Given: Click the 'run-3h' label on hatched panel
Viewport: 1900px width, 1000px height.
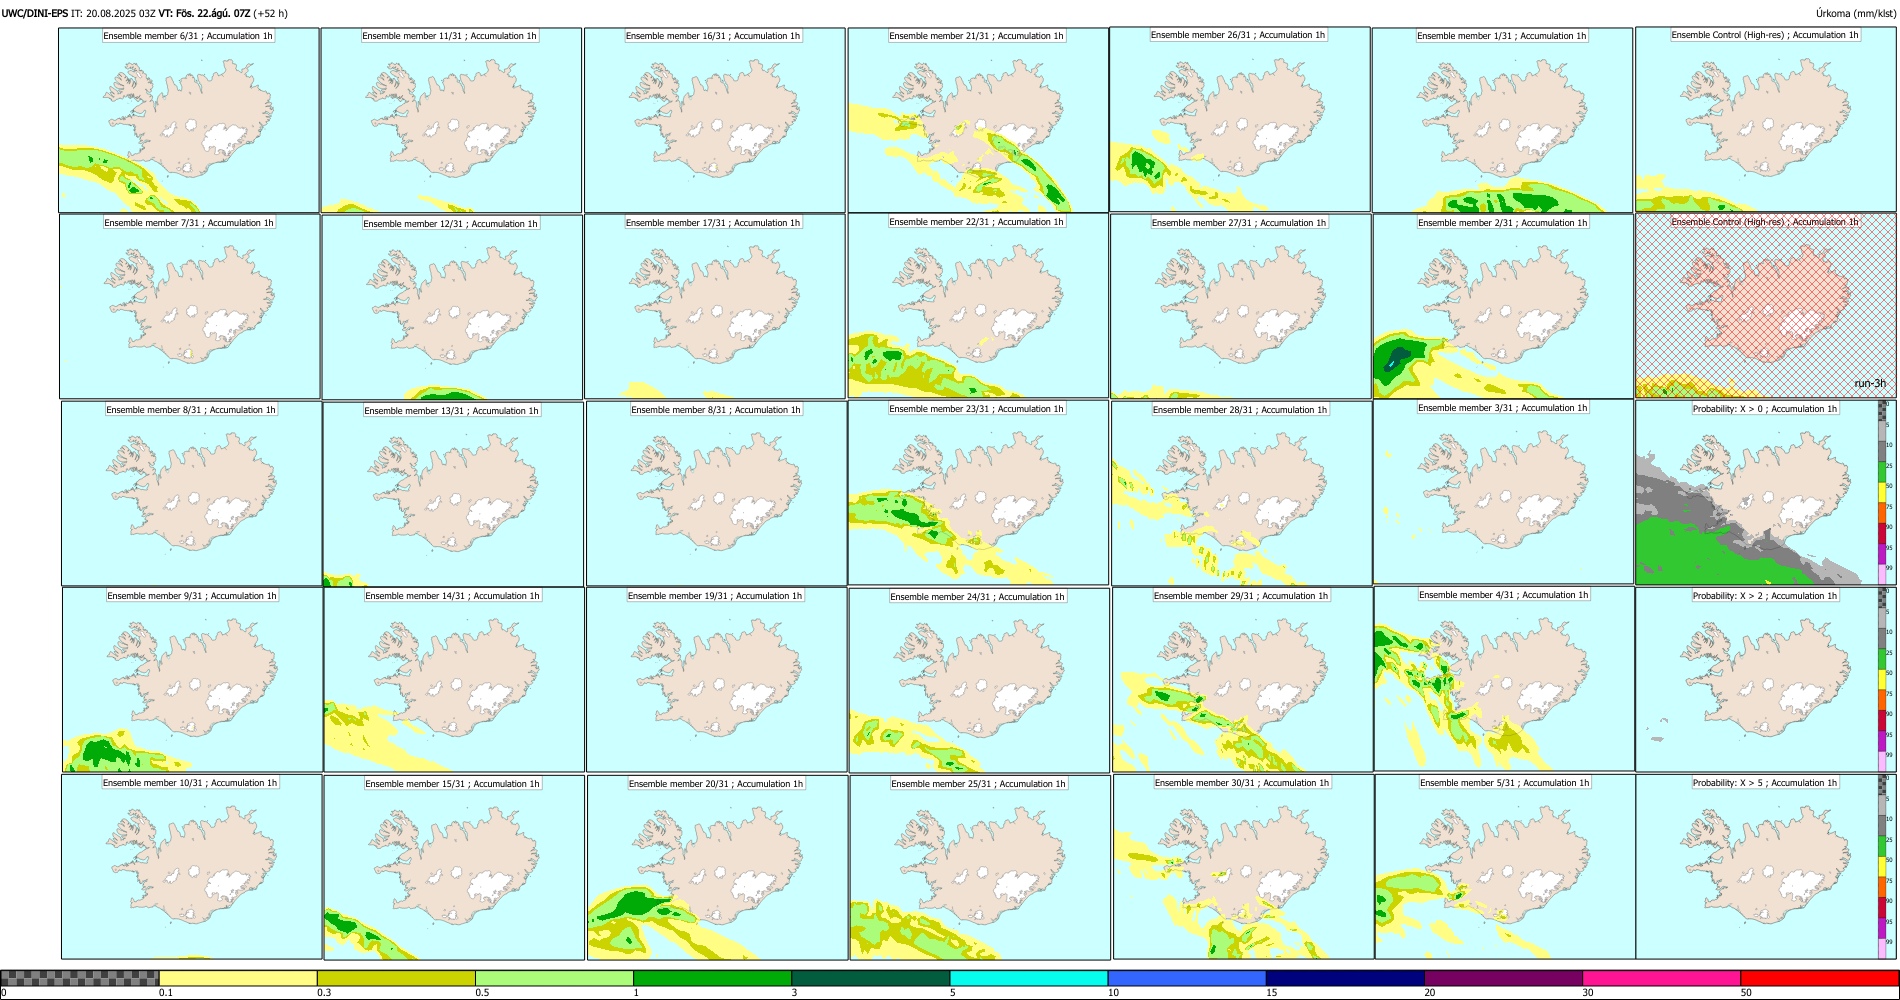Looking at the screenshot, I should tap(1869, 384).
